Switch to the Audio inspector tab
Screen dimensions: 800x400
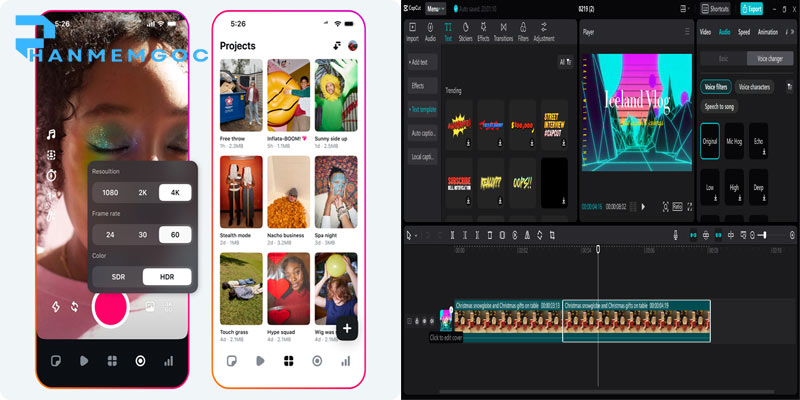coord(724,32)
